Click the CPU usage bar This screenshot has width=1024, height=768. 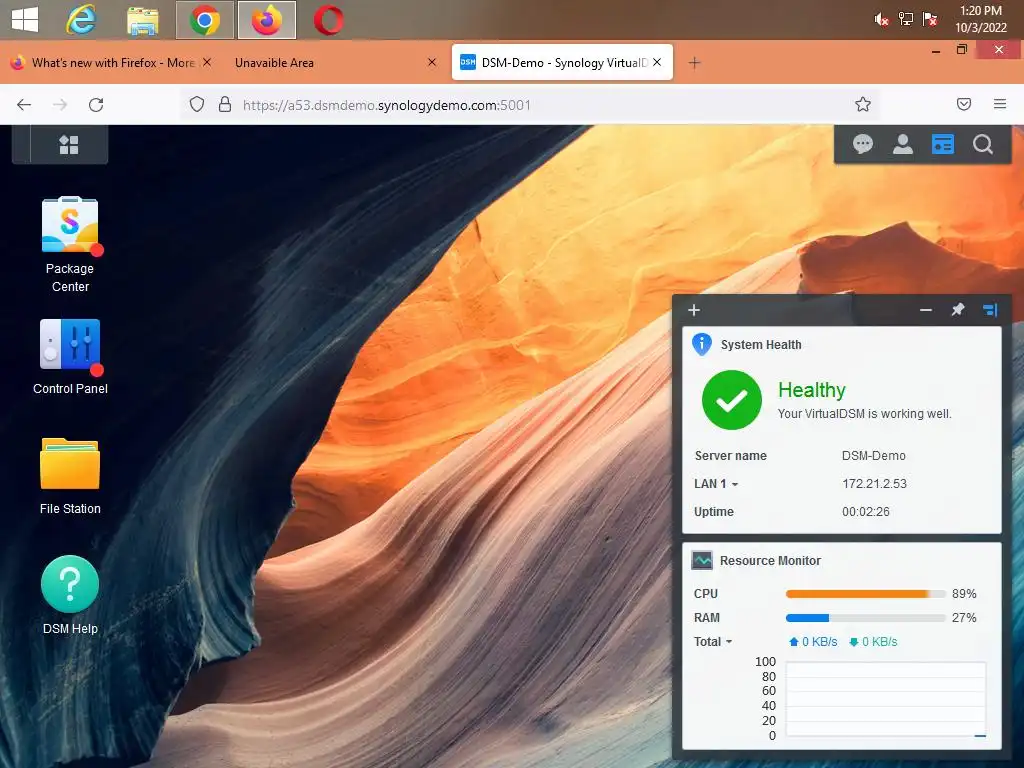pos(865,594)
